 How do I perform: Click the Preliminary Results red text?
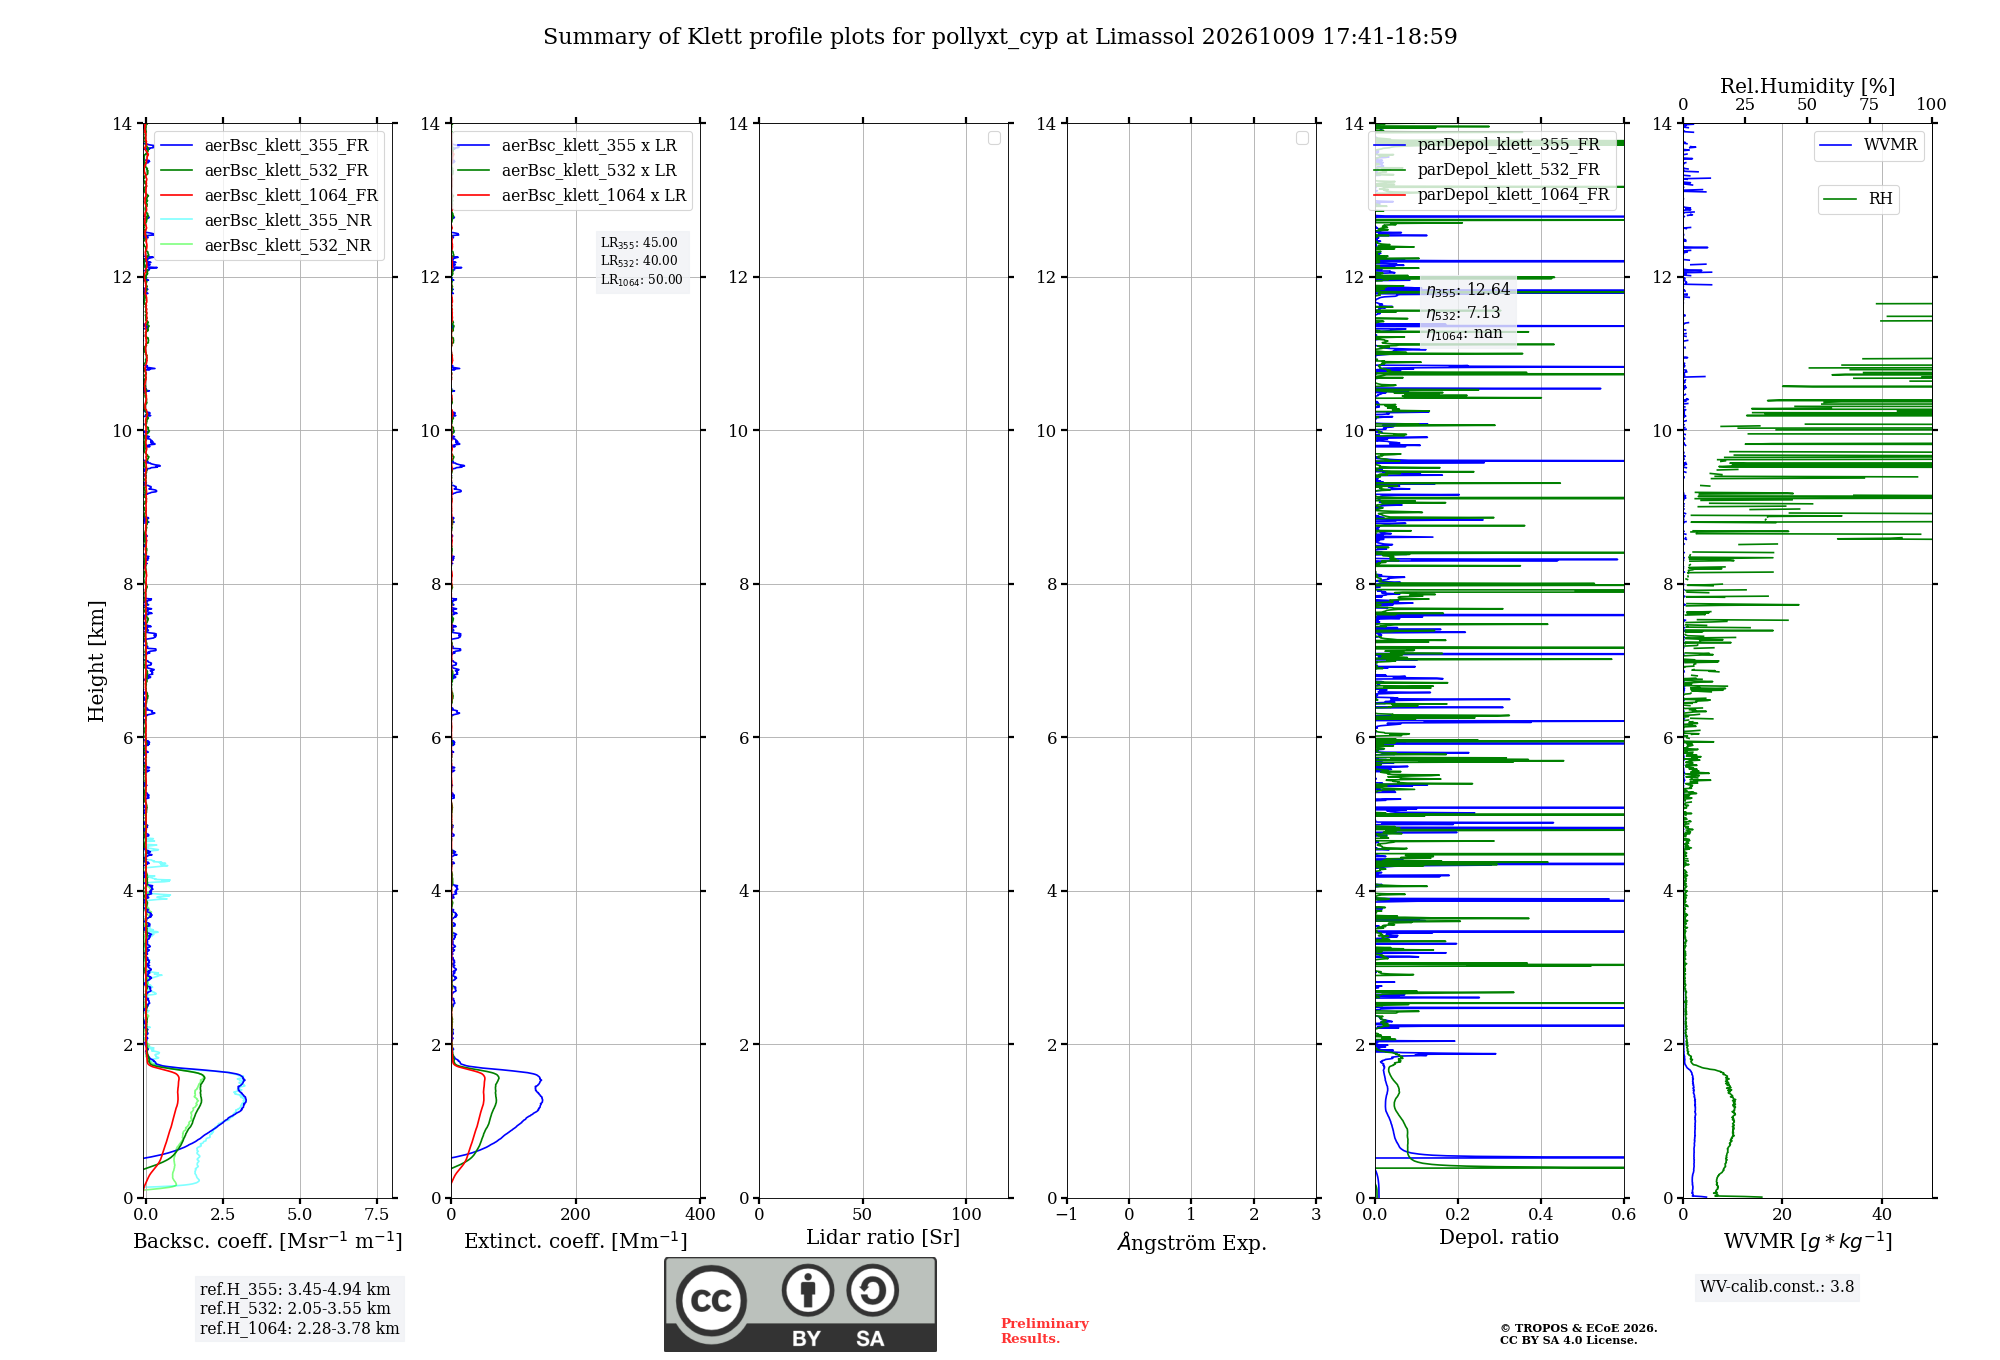pyautogui.click(x=1044, y=1330)
